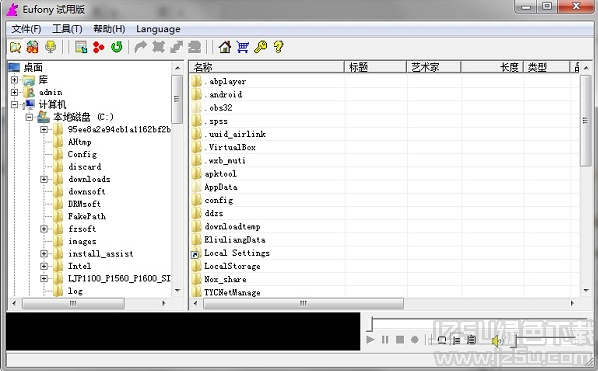This screenshot has width=598, height=371.
Task: Toggle the third playback mode icon left of speaker
Action: point(471,339)
